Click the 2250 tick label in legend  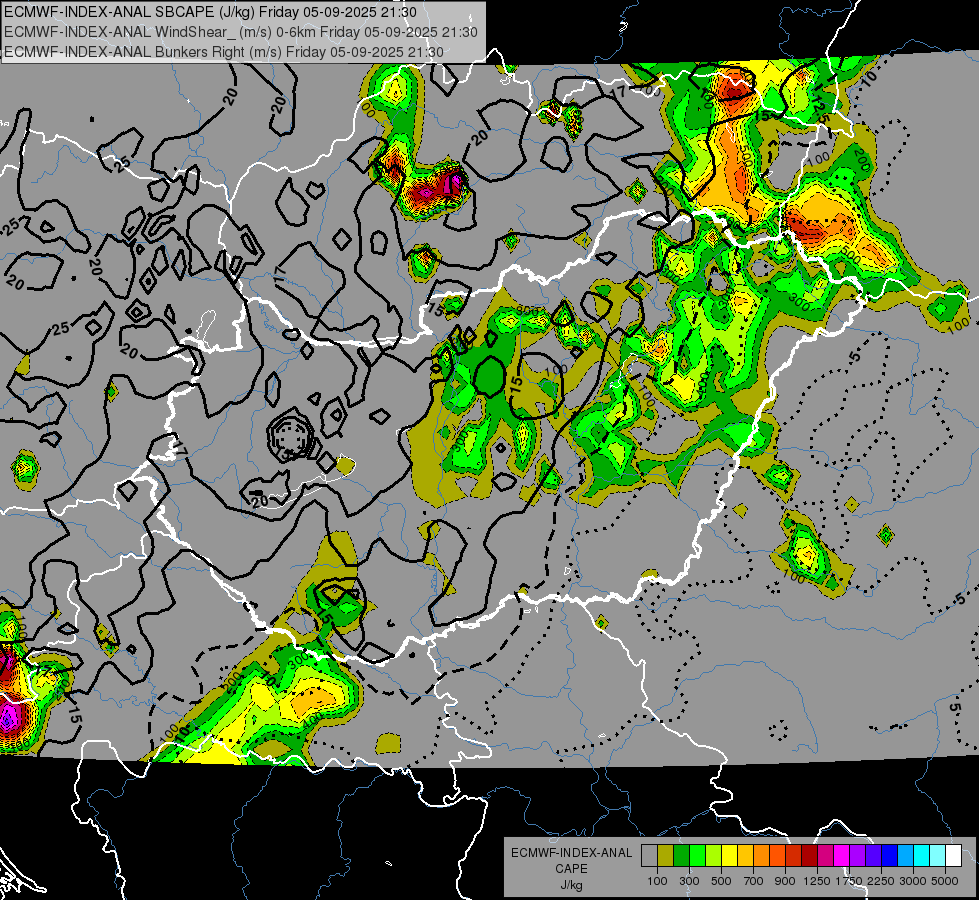(x=882, y=881)
